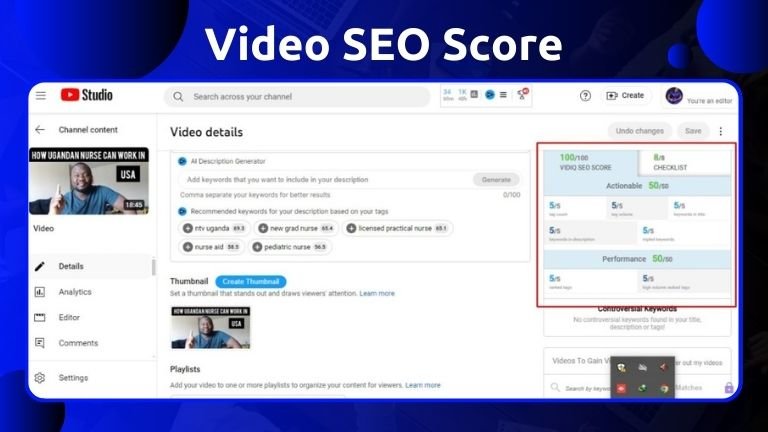The height and width of the screenshot is (432, 768).
Task: Open Analytics in the left sidebar
Action: coord(74,292)
